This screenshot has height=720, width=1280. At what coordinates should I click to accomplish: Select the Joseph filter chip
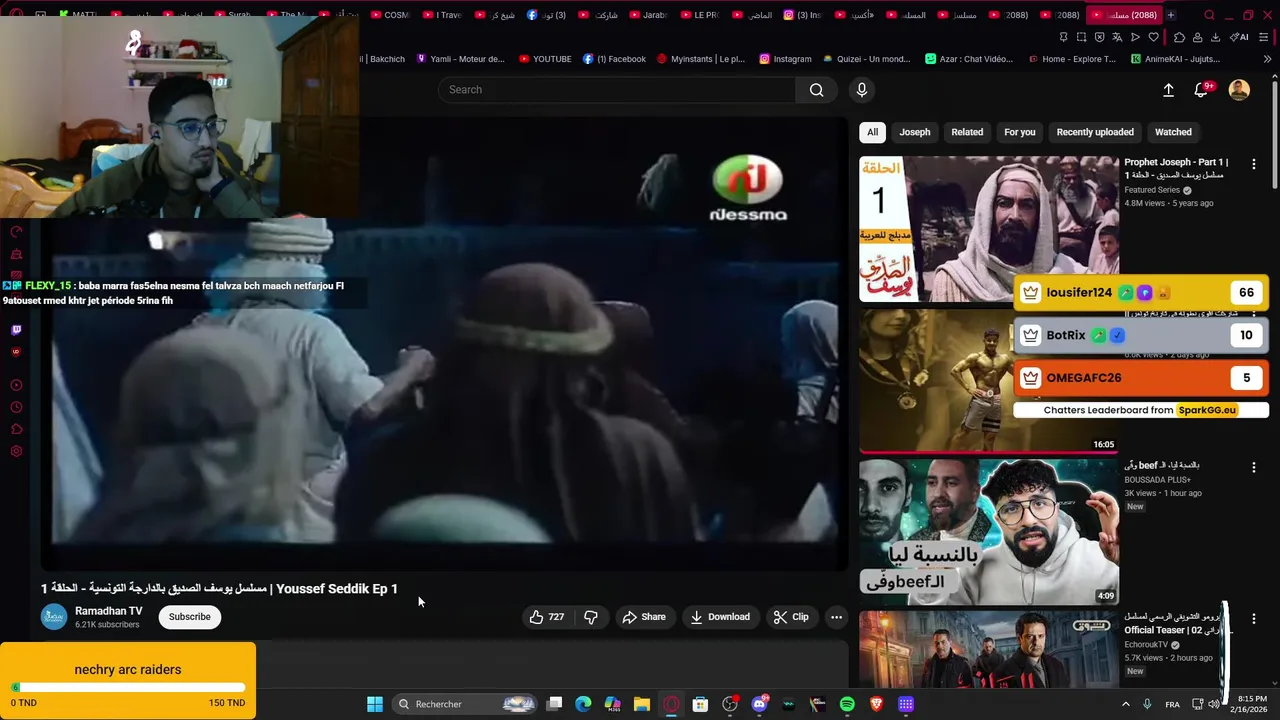914,132
